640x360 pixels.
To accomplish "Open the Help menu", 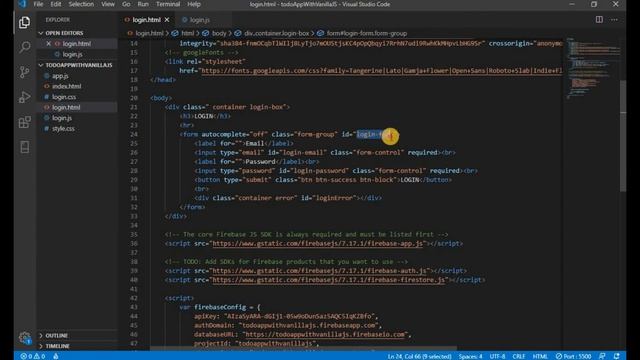I will (x=194, y=4).
